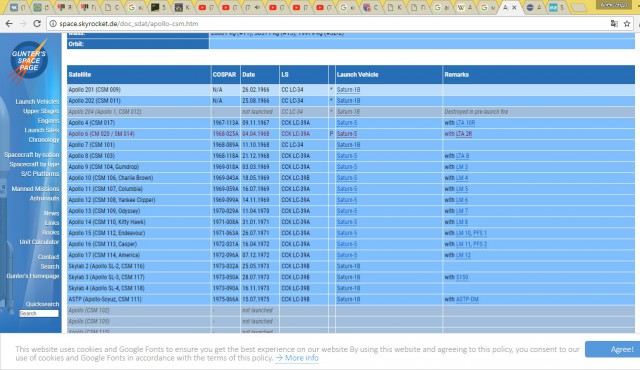
Task: Select date 15.07.1975 in ASTP row
Action: (256, 299)
